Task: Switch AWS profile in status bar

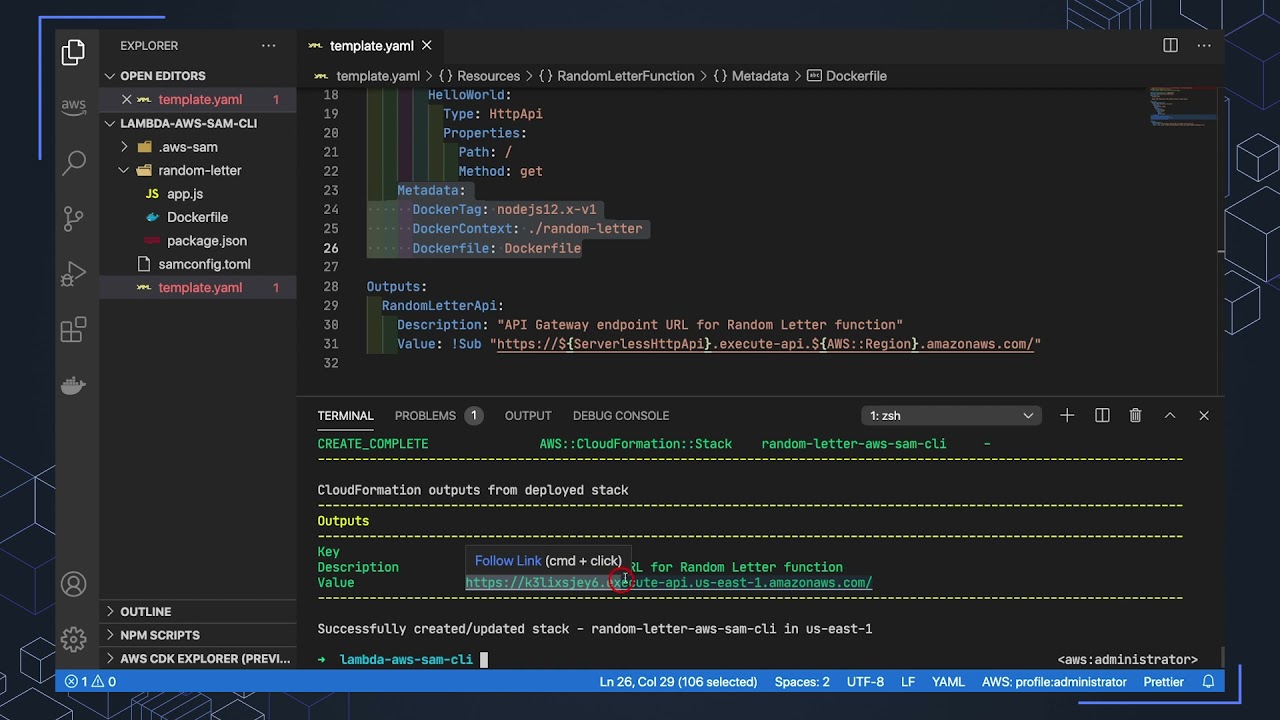Action: [x=1054, y=682]
